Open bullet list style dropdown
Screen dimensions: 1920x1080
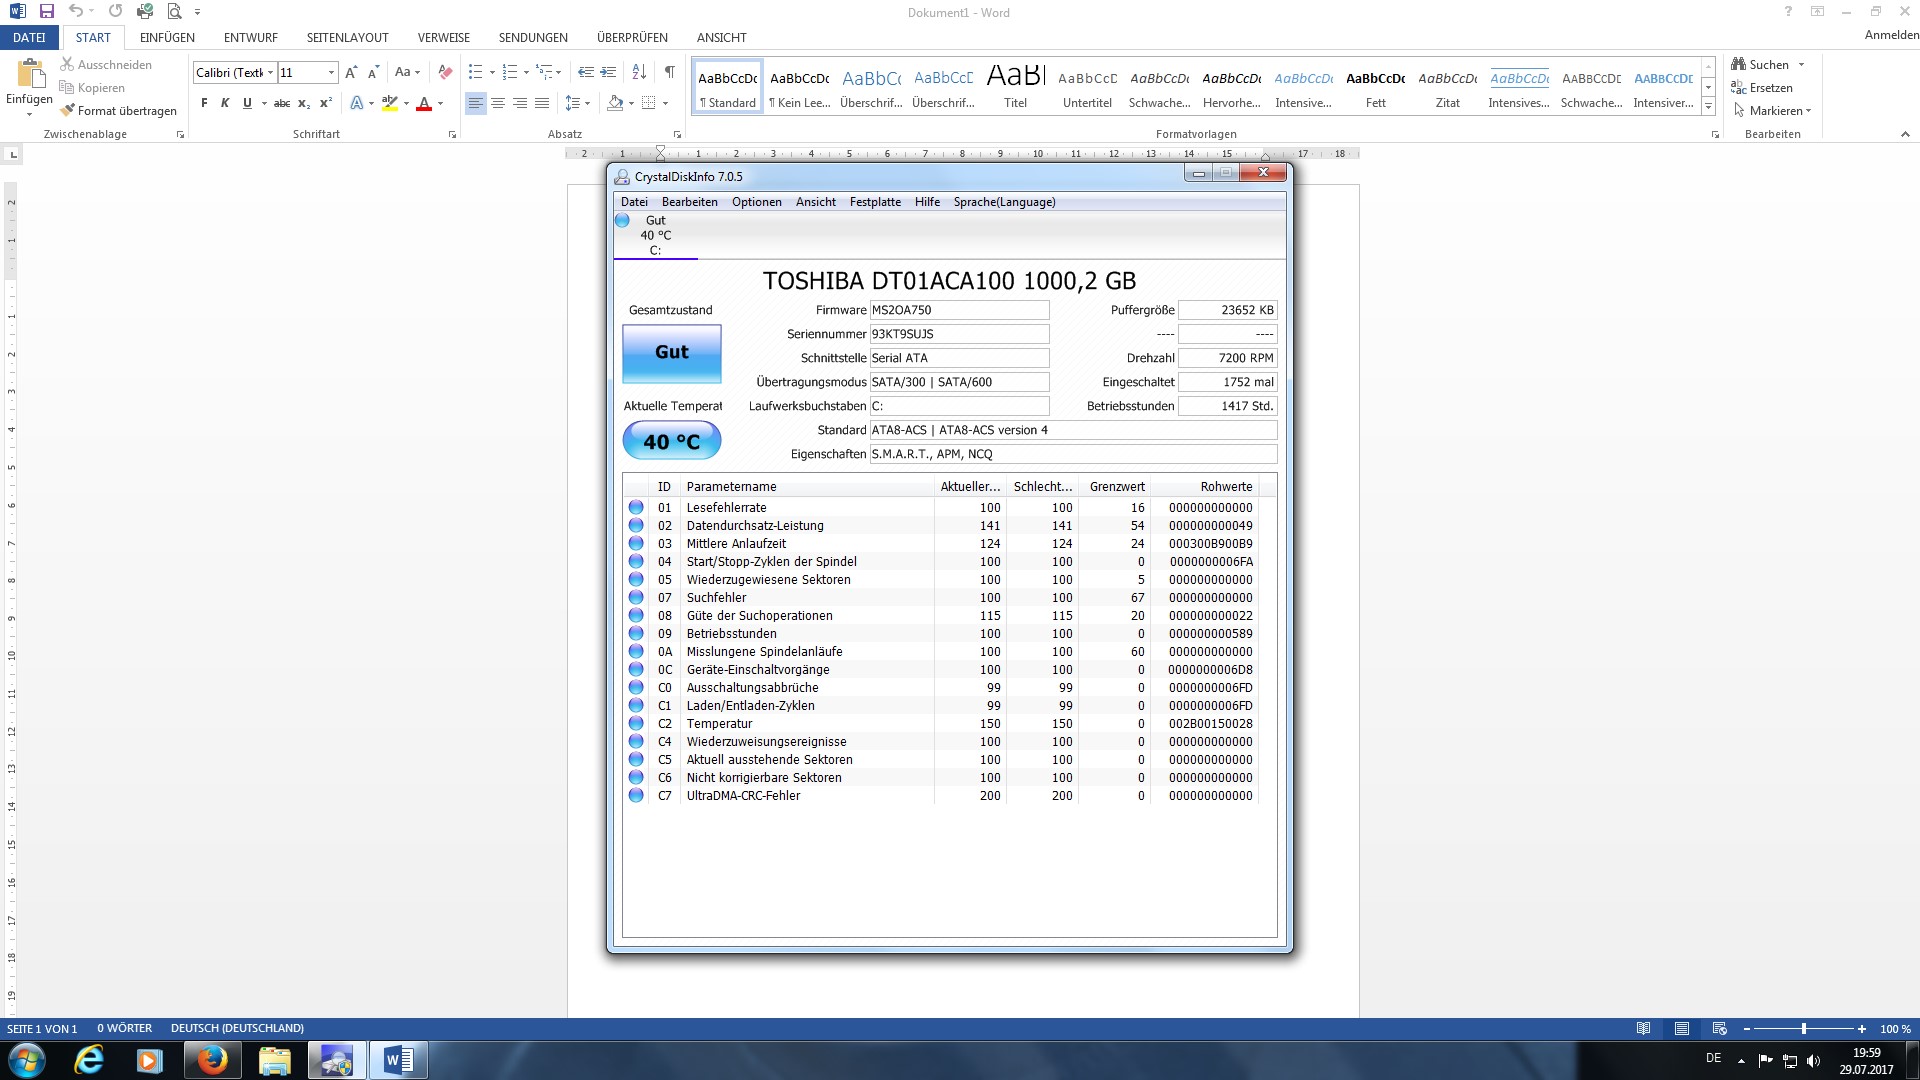coord(492,73)
